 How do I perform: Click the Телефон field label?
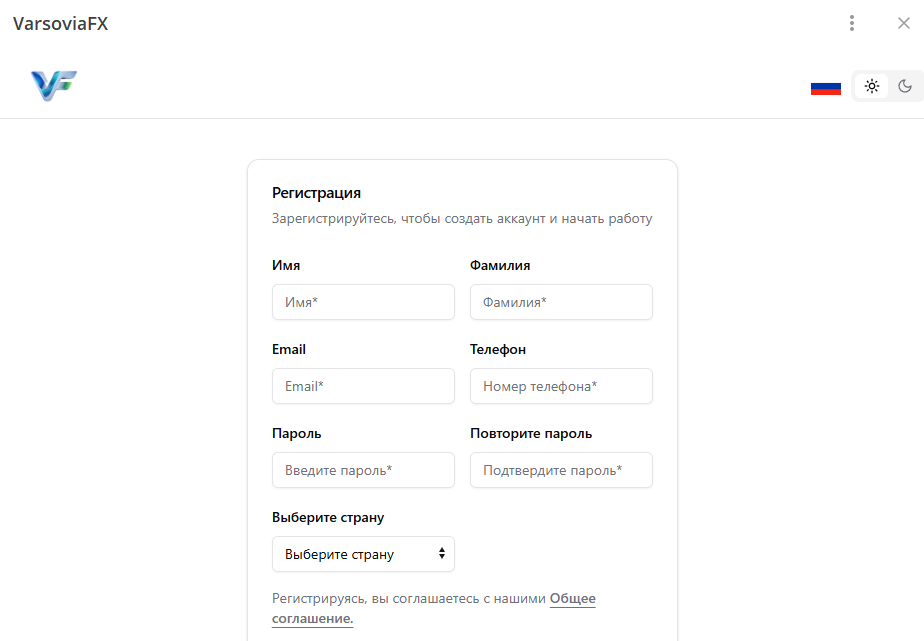[x=498, y=350]
